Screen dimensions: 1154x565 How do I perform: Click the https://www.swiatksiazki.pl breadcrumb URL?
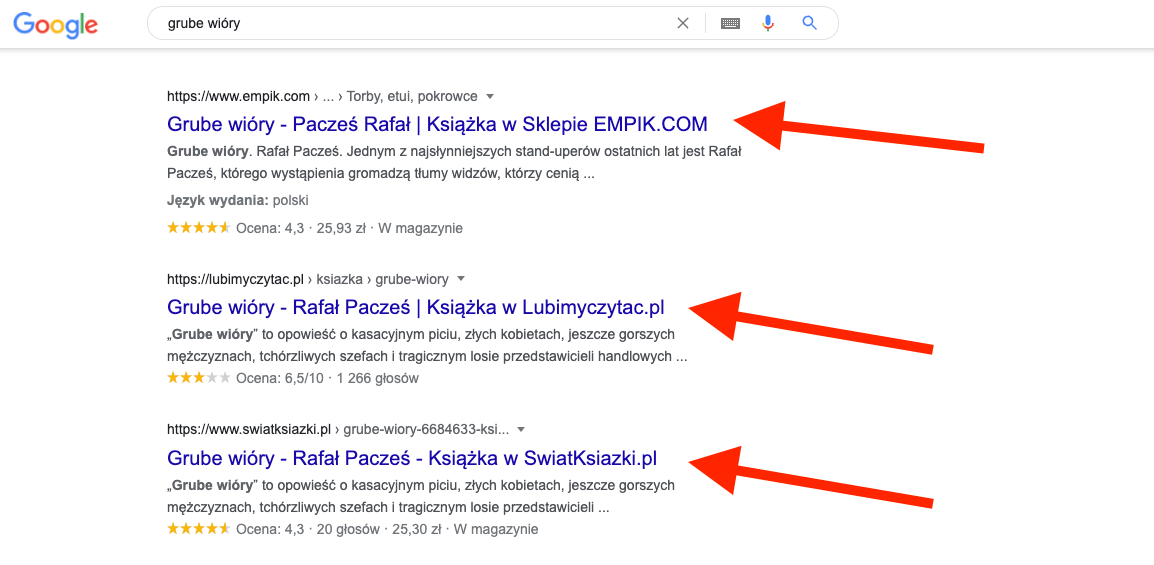pyautogui.click(x=249, y=430)
